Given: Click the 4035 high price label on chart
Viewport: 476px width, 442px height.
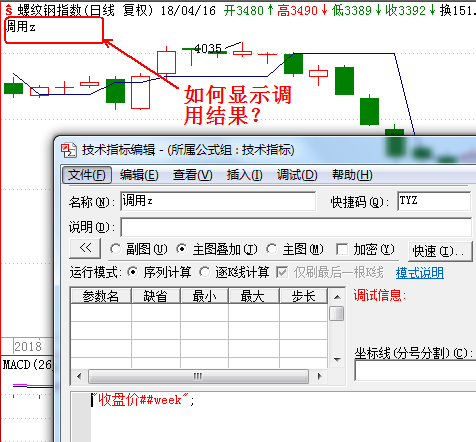Looking at the screenshot, I should coord(208,49).
